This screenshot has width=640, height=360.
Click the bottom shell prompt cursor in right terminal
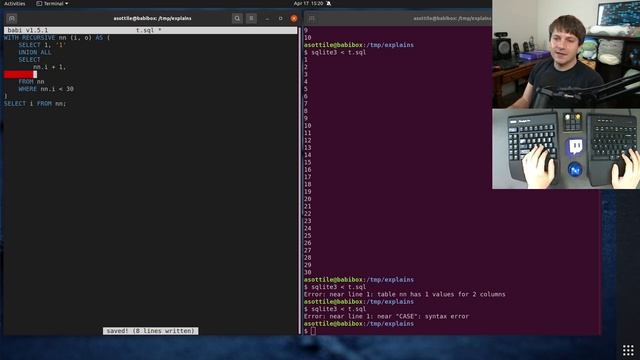click(x=313, y=331)
